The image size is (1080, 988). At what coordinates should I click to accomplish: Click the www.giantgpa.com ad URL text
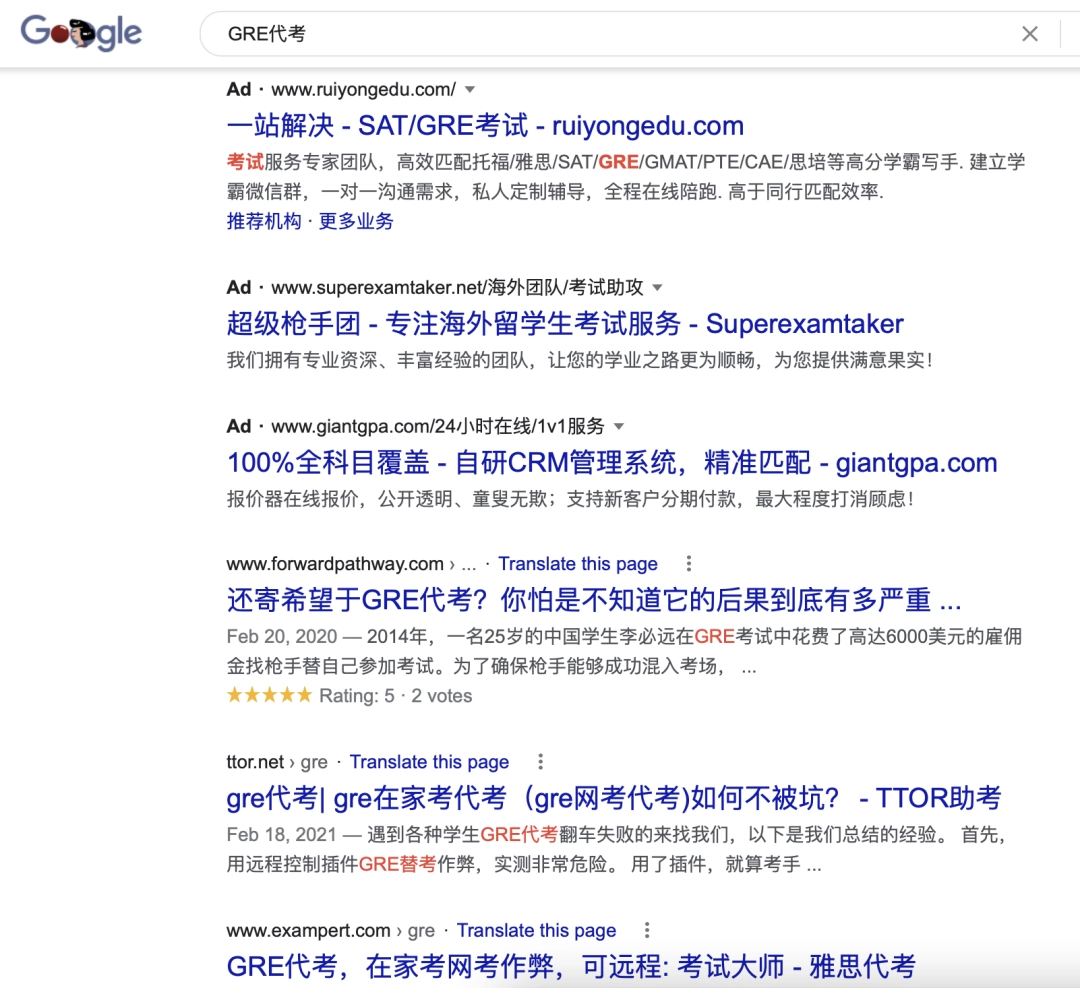click(x=438, y=426)
